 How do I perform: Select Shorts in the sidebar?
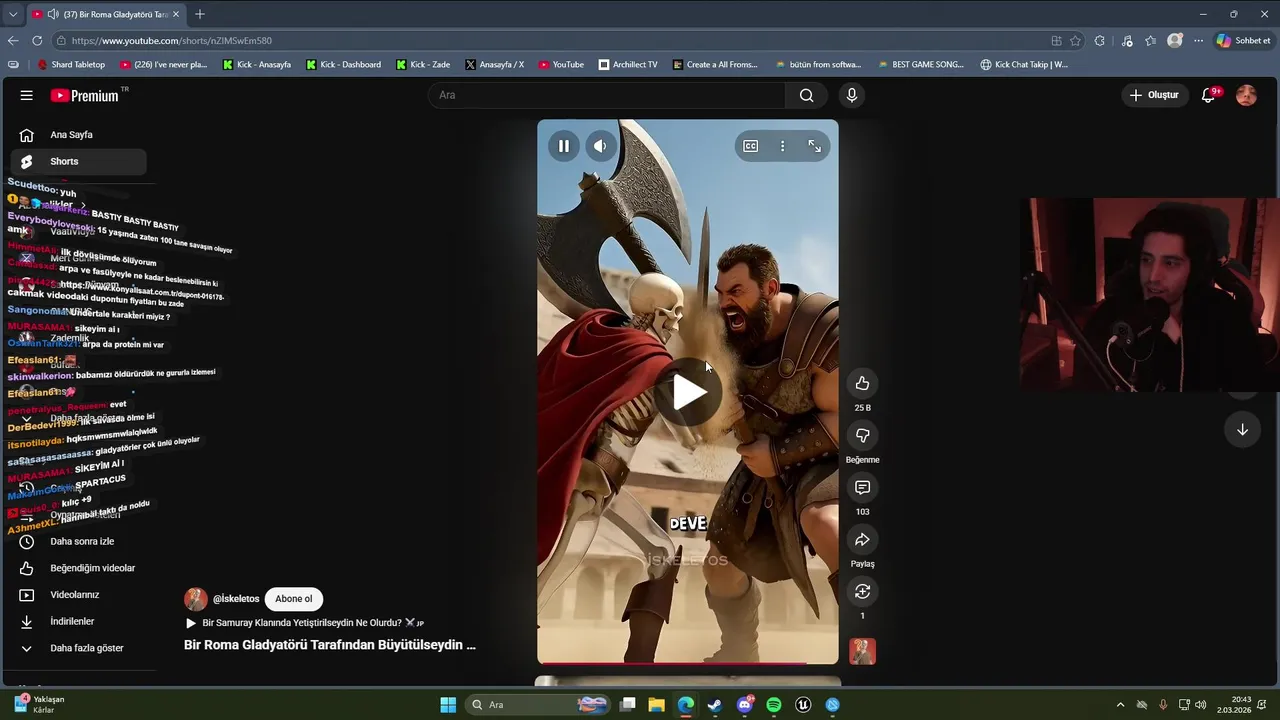(78, 161)
